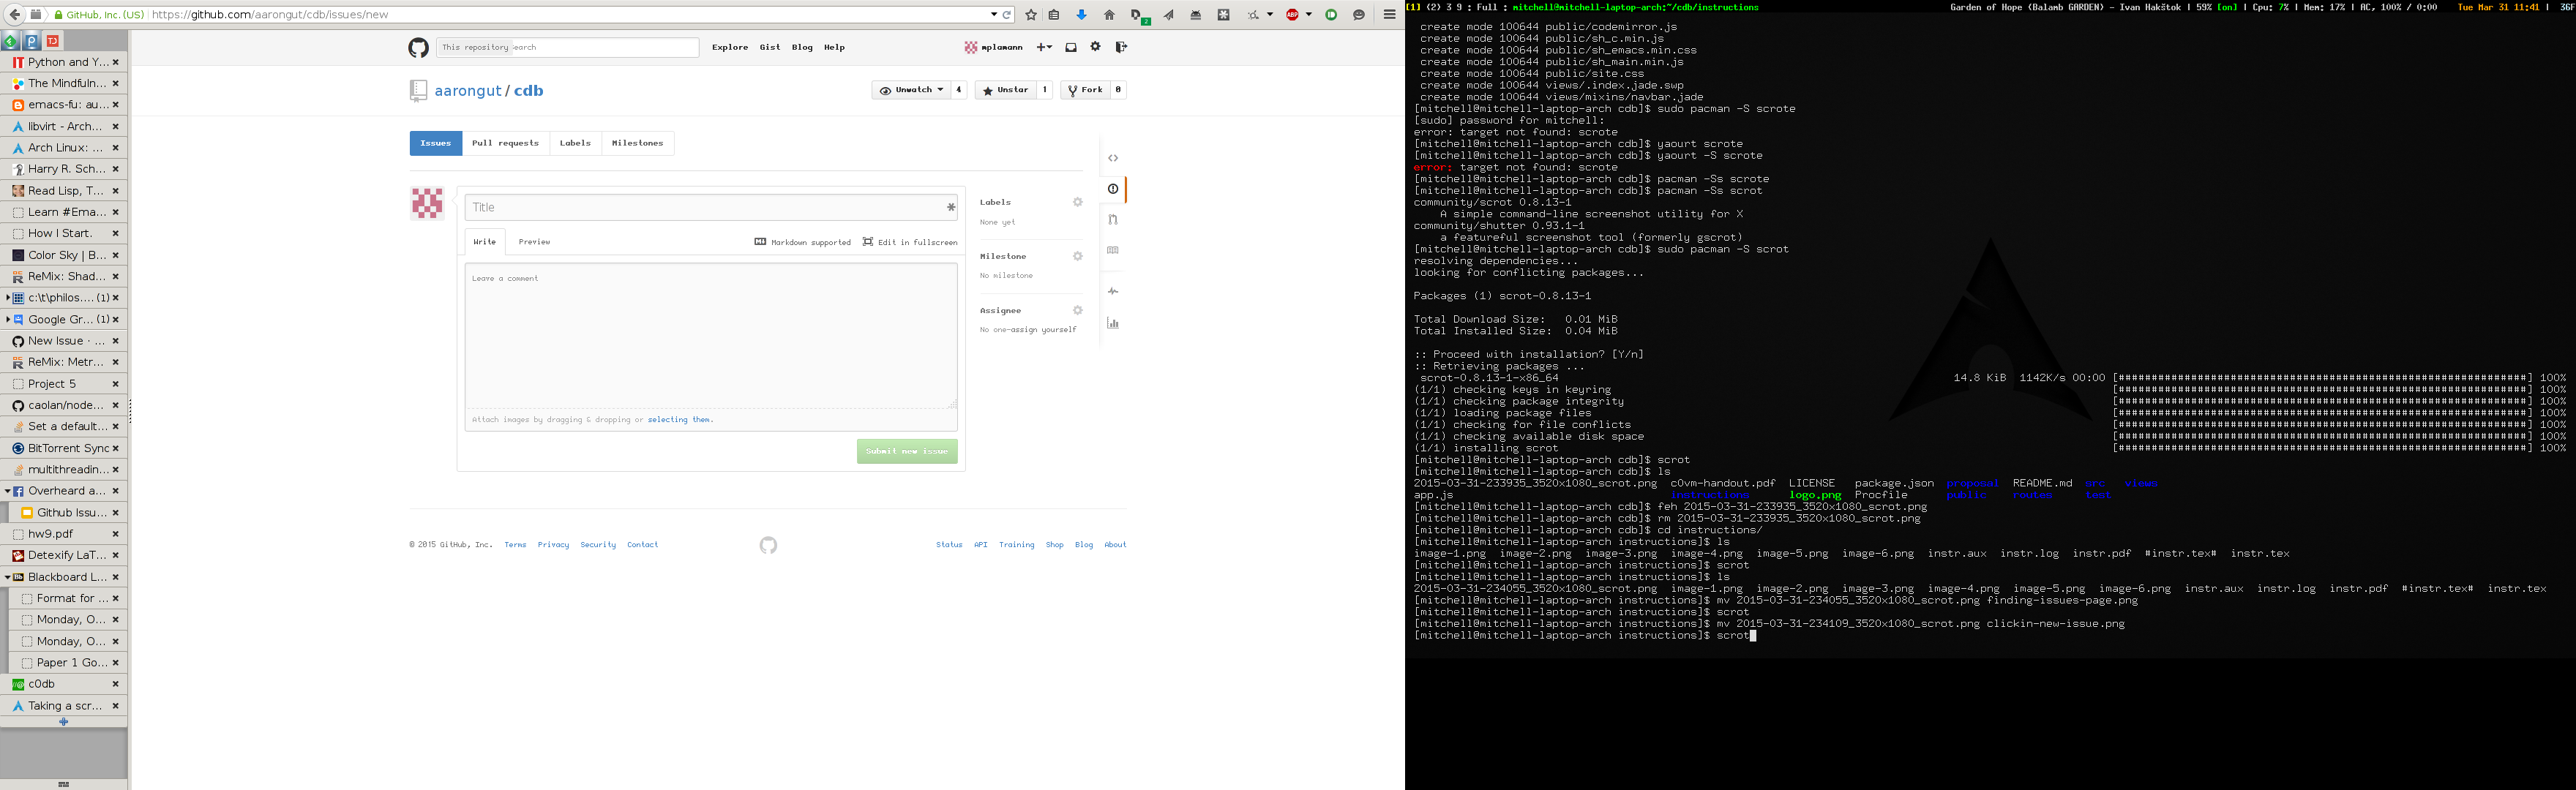This screenshot has width=2576, height=790.
Task: Open the Assignee gear dropdown
Action: pyautogui.click(x=1077, y=310)
